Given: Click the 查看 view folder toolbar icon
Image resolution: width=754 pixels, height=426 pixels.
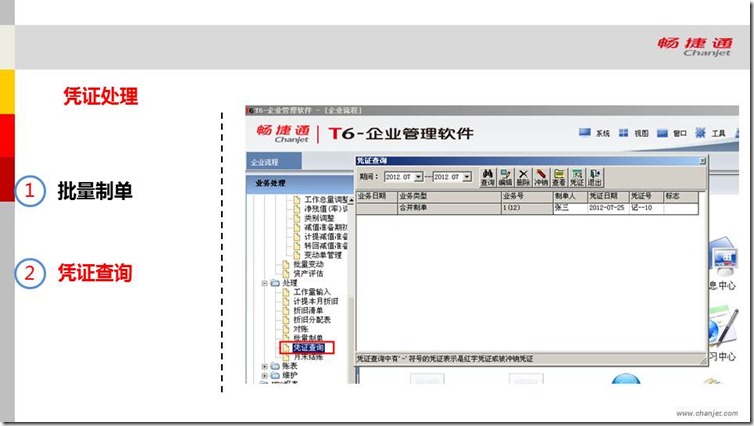Looking at the screenshot, I should (x=559, y=177).
